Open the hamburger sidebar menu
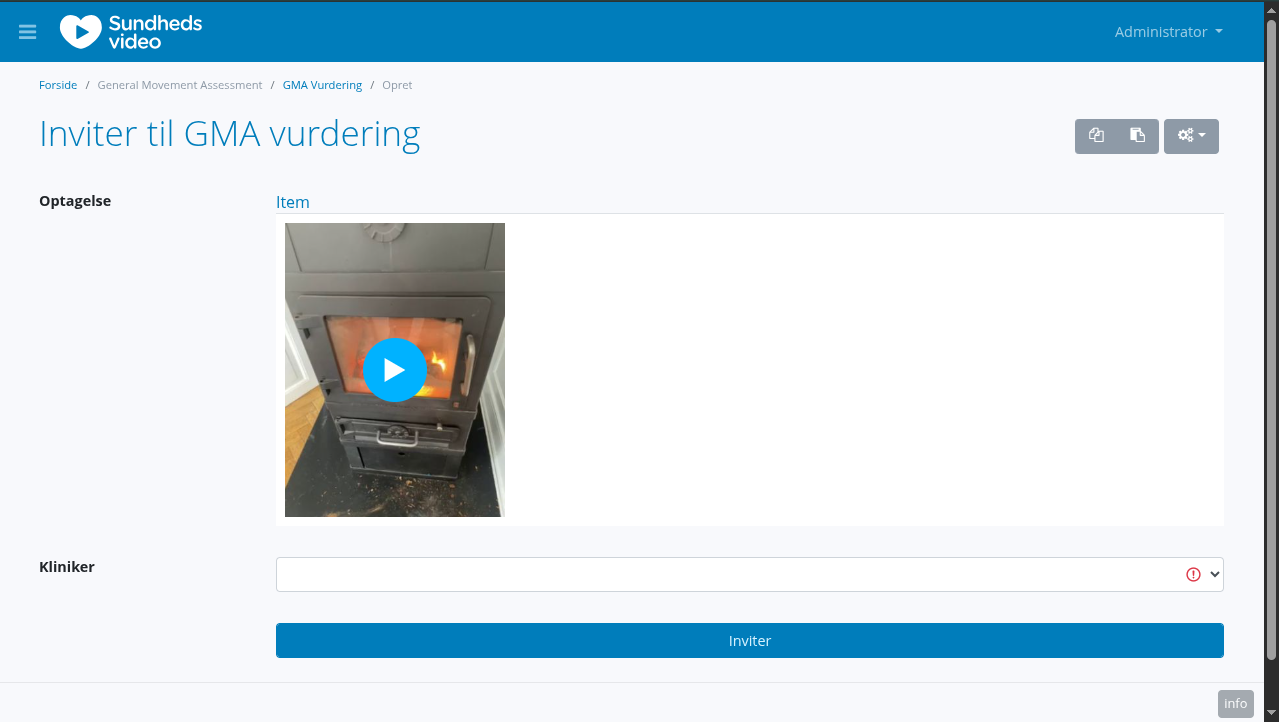Image resolution: width=1279 pixels, height=722 pixels. point(28,32)
